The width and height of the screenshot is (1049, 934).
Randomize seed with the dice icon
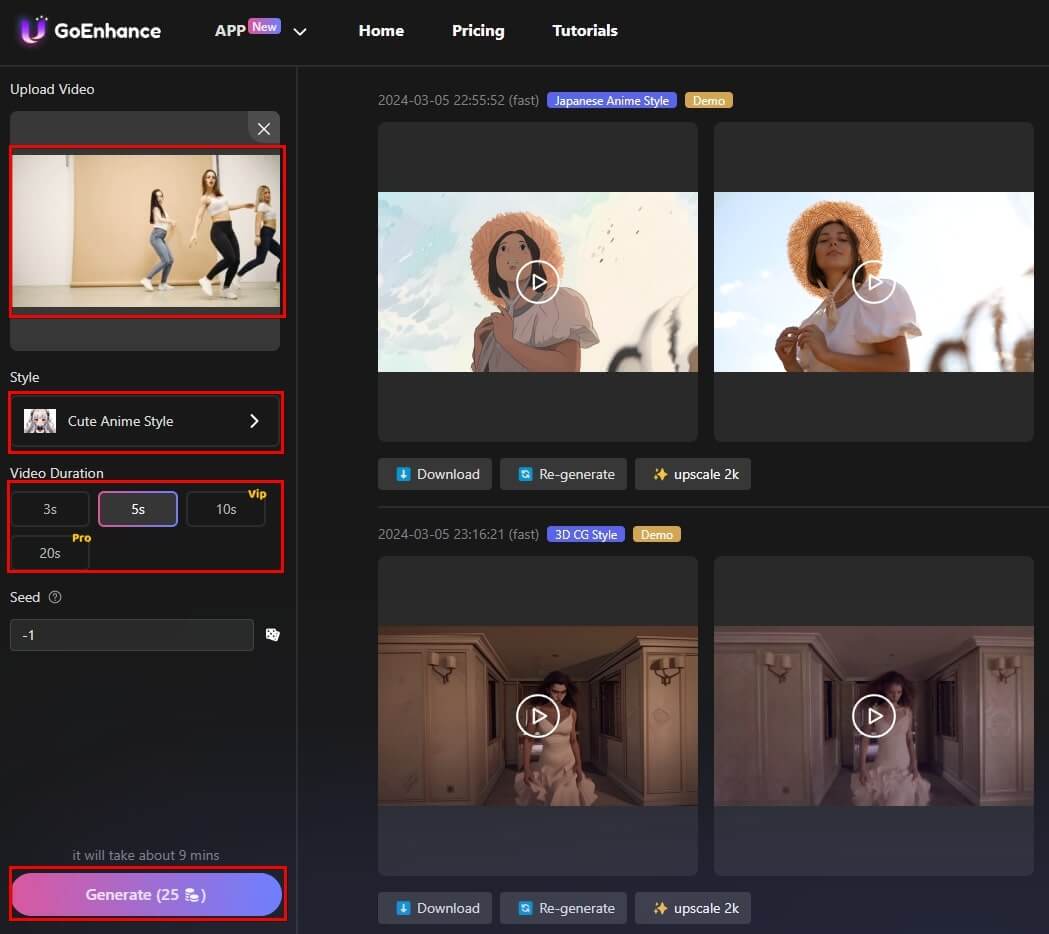pyautogui.click(x=272, y=635)
